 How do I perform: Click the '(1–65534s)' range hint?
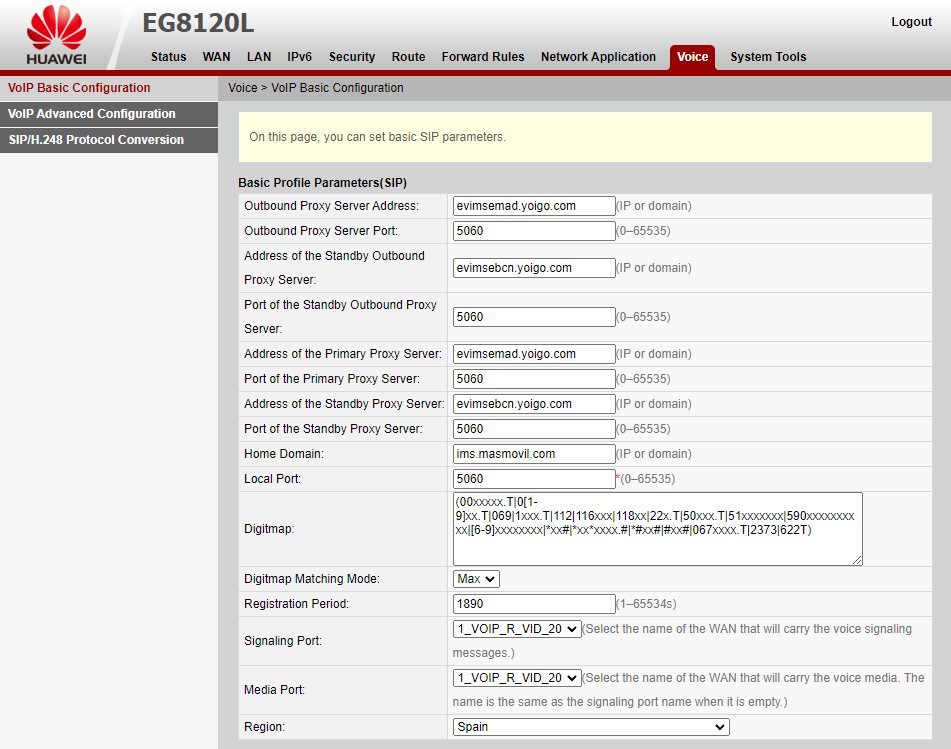click(646, 604)
